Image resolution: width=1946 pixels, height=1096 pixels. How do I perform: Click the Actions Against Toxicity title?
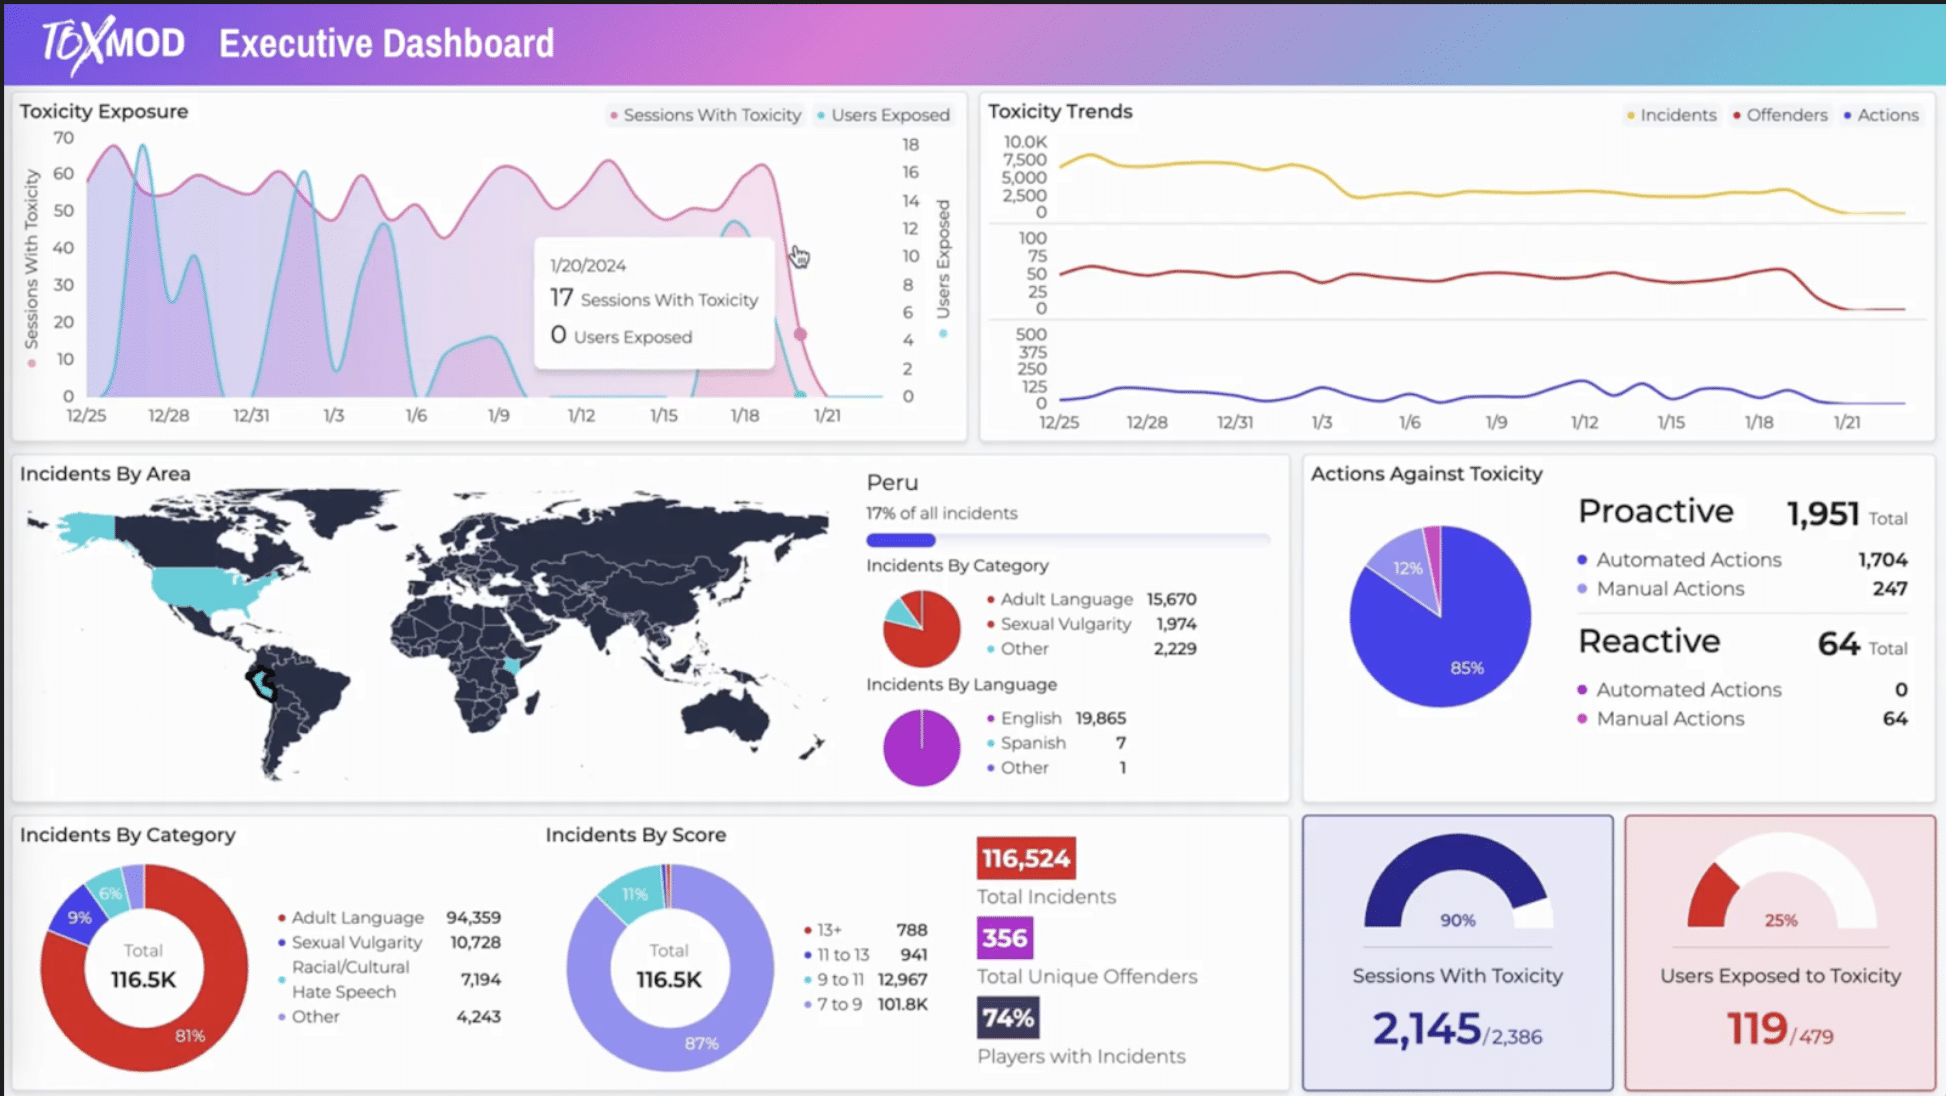click(x=1426, y=474)
